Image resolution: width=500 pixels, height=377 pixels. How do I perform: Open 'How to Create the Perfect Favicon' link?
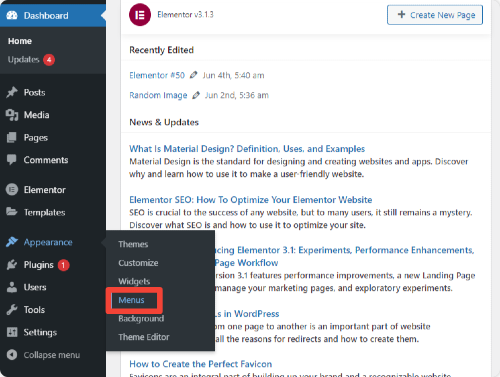click(x=201, y=364)
